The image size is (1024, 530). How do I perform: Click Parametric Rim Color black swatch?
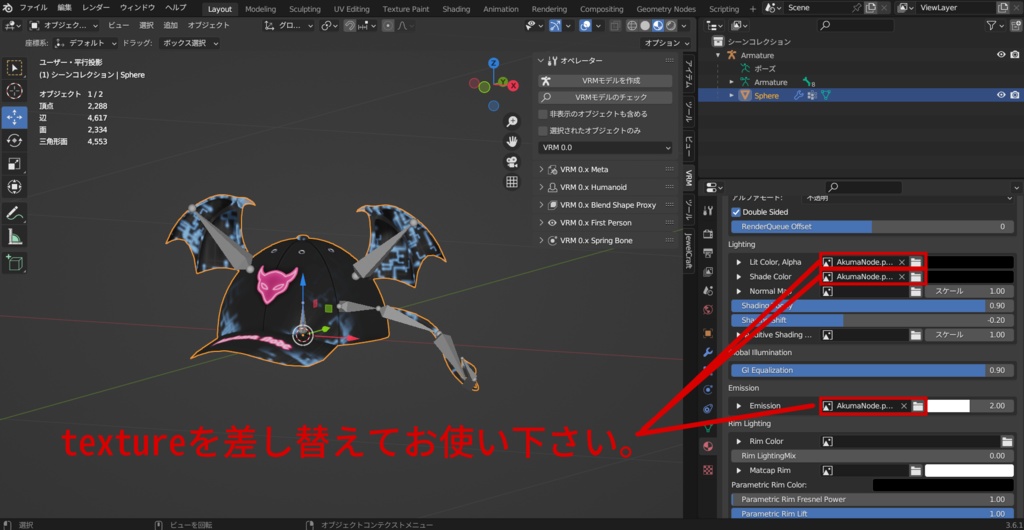coord(944,485)
